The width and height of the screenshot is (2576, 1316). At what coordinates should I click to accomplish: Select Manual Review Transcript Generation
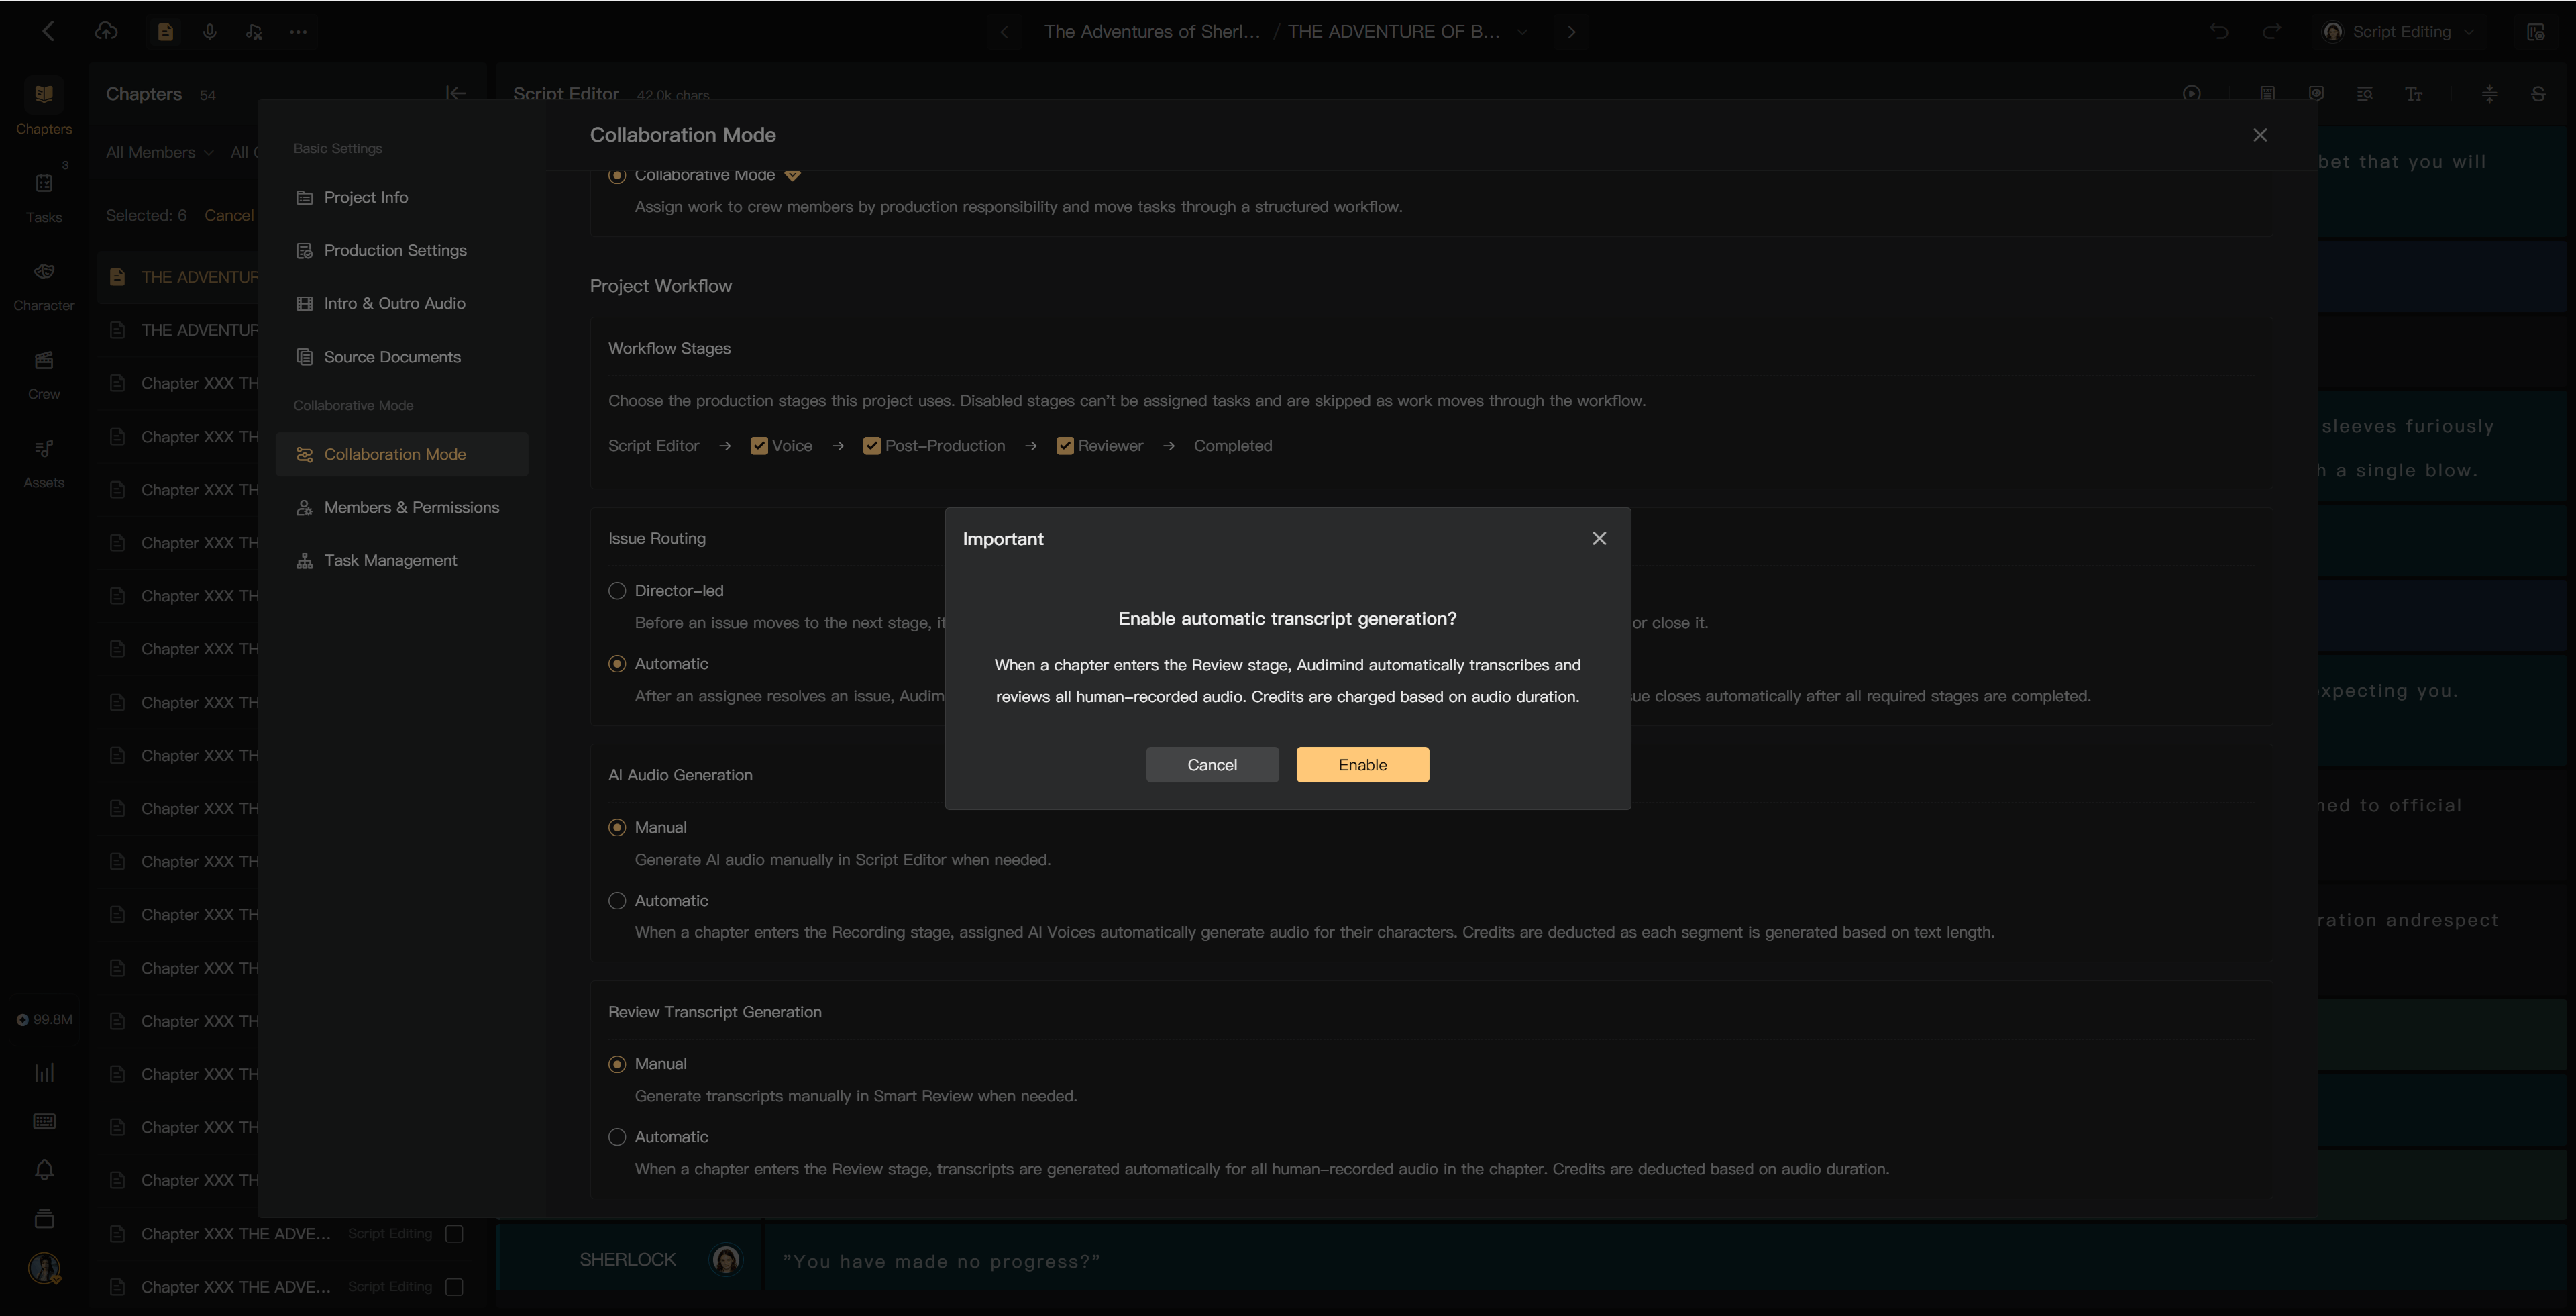click(x=617, y=1064)
